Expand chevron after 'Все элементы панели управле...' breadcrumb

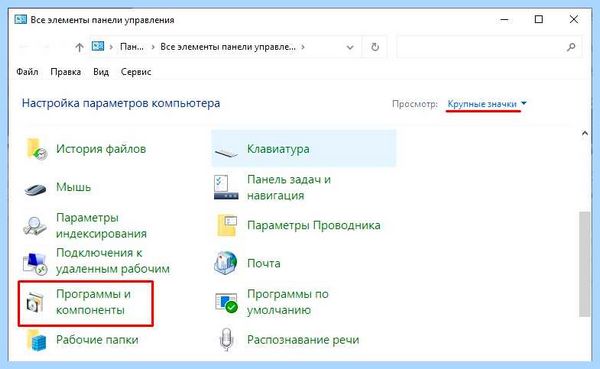(303, 47)
